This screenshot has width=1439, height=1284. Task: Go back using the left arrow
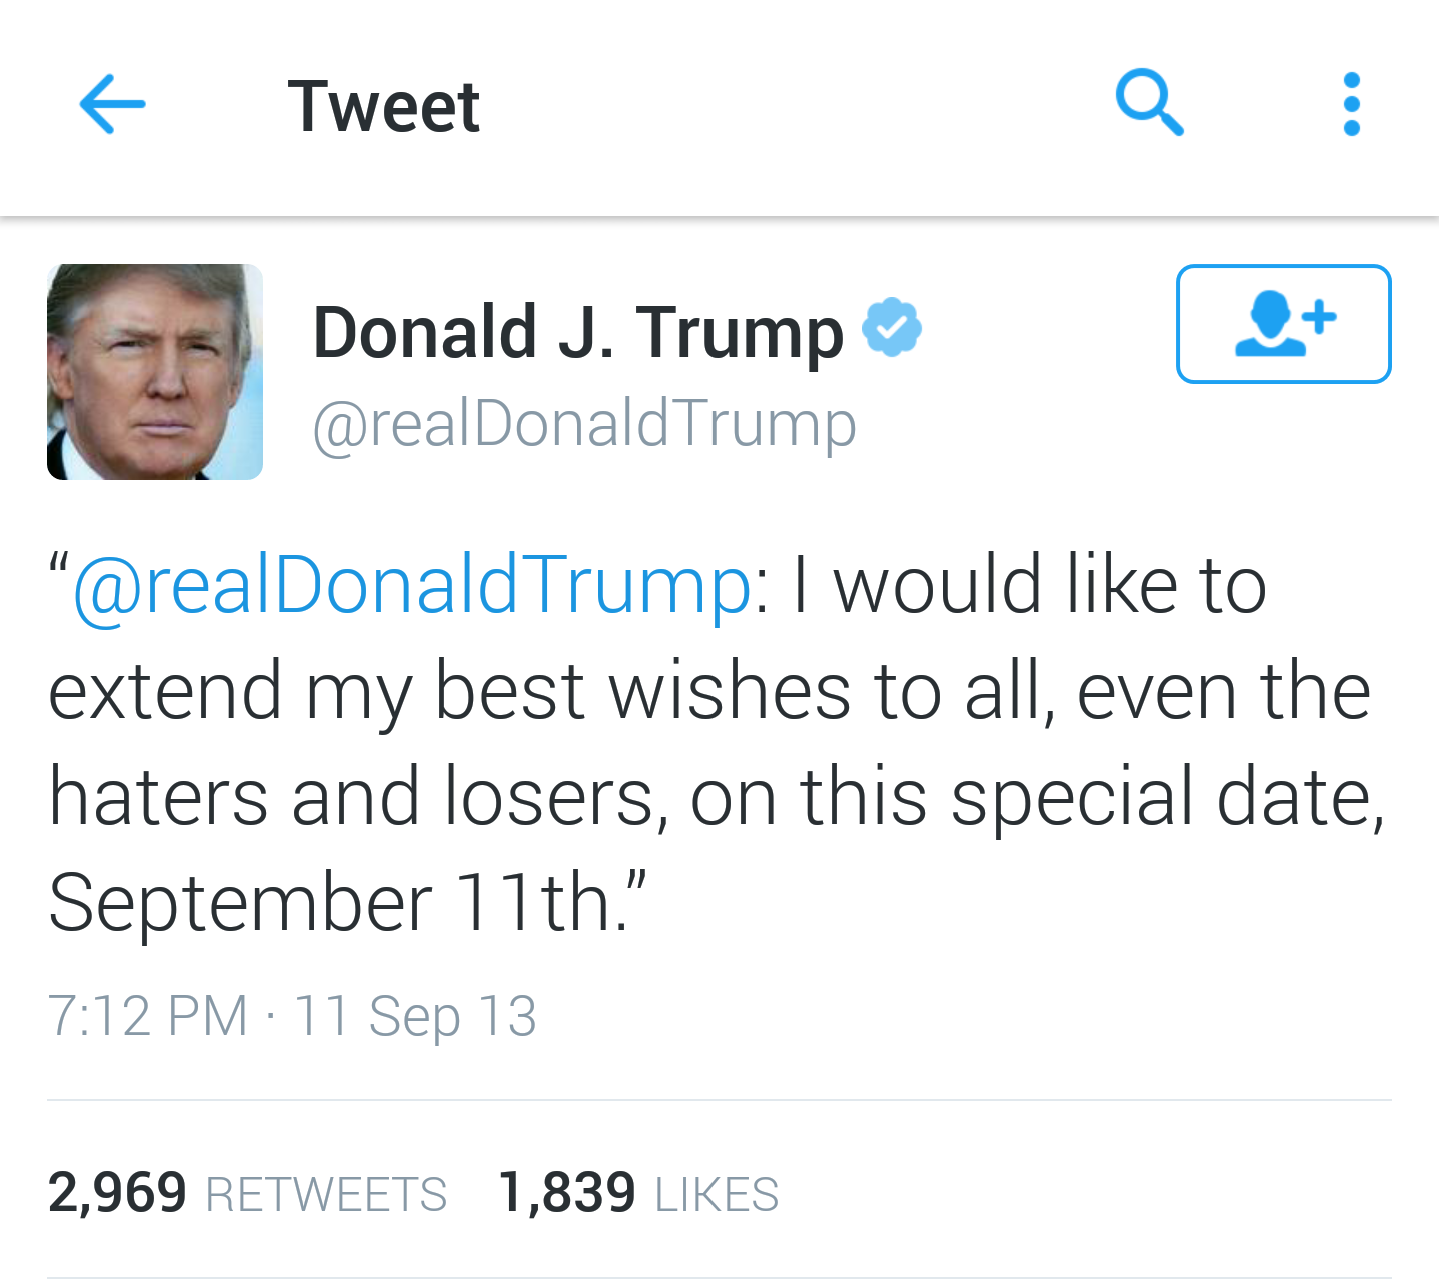[112, 104]
